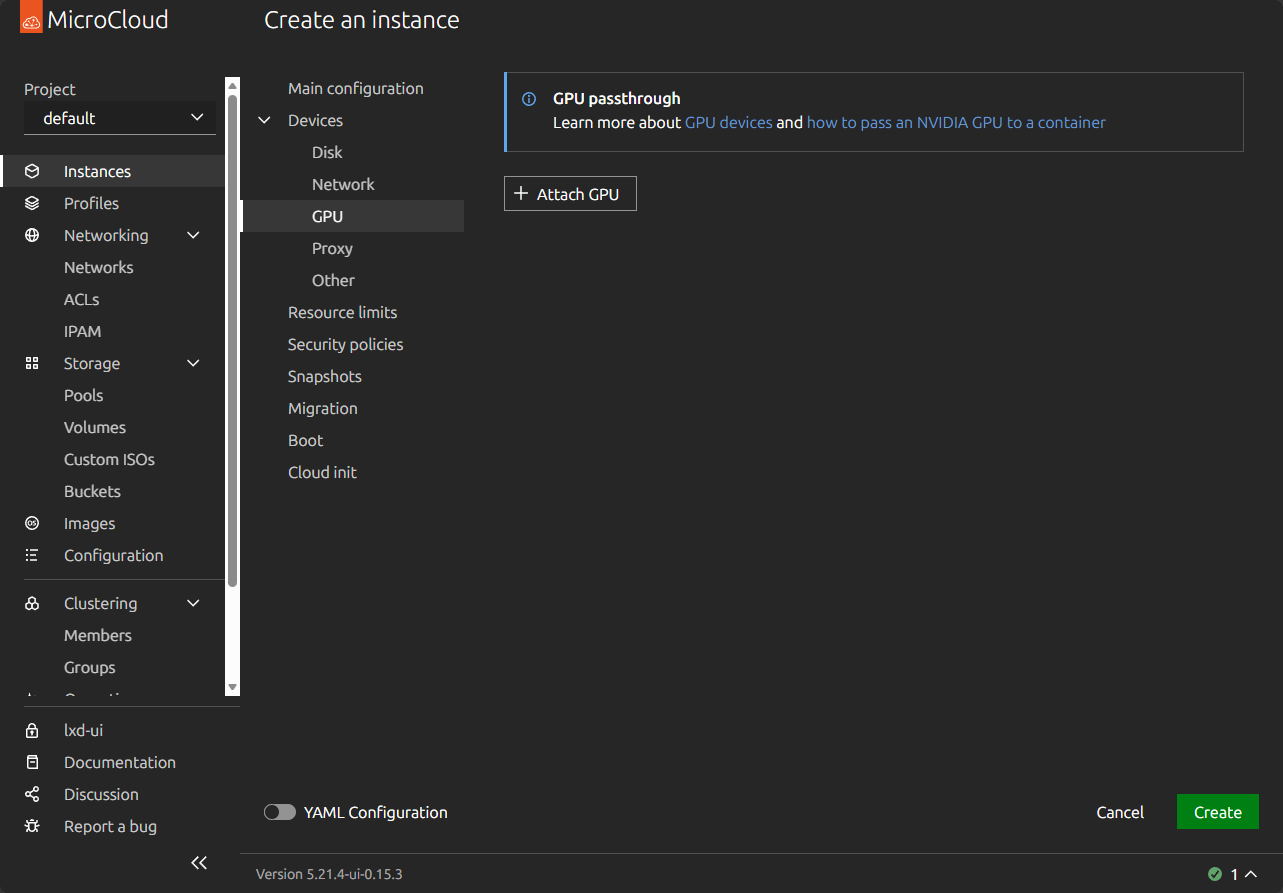Viewport: 1283px width, 893px height.
Task: Click version text 5.21.4-ui-0.15.3
Action: (x=329, y=874)
